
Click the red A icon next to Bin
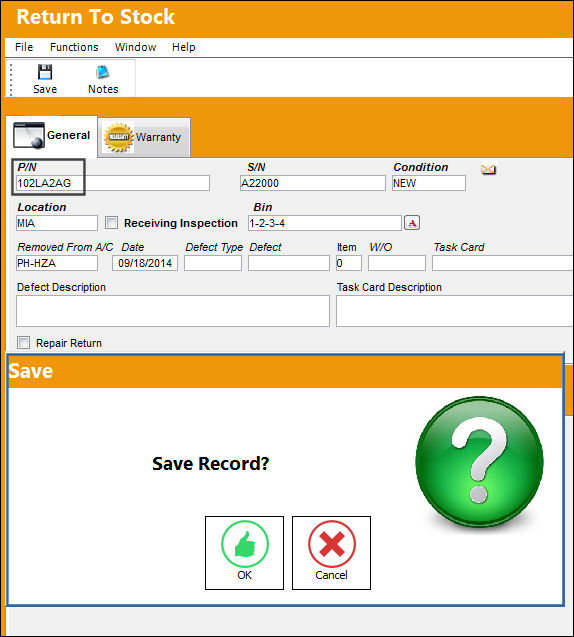click(412, 223)
